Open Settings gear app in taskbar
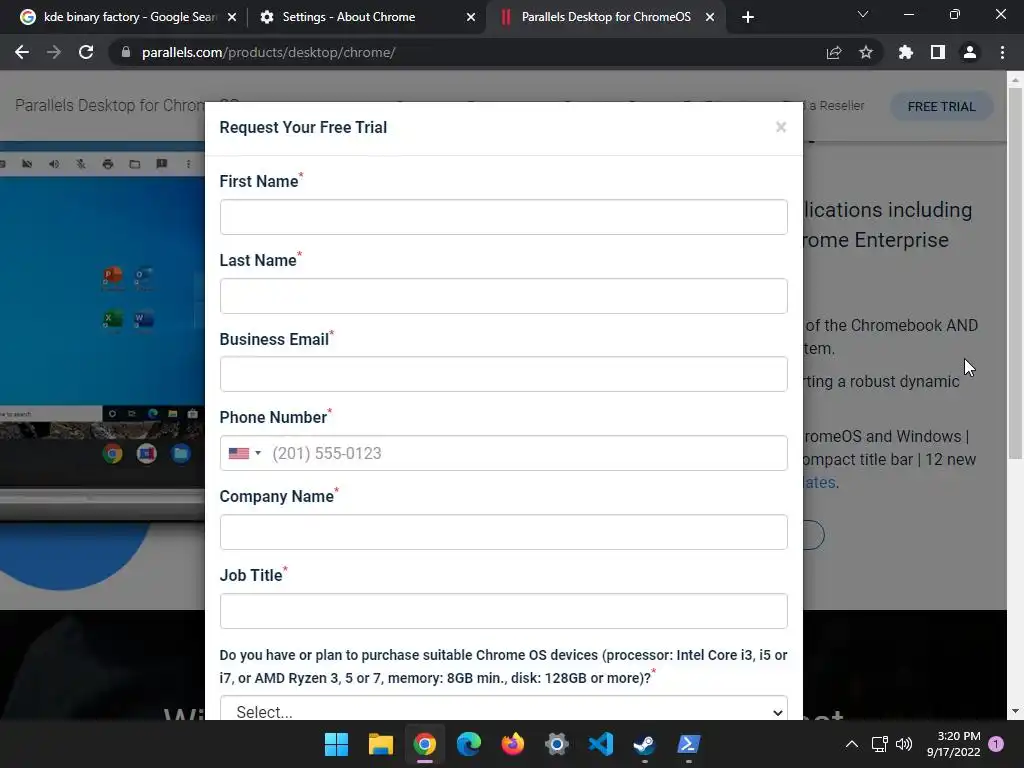The width and height of the screenshot is (1024, 768). 557,744
